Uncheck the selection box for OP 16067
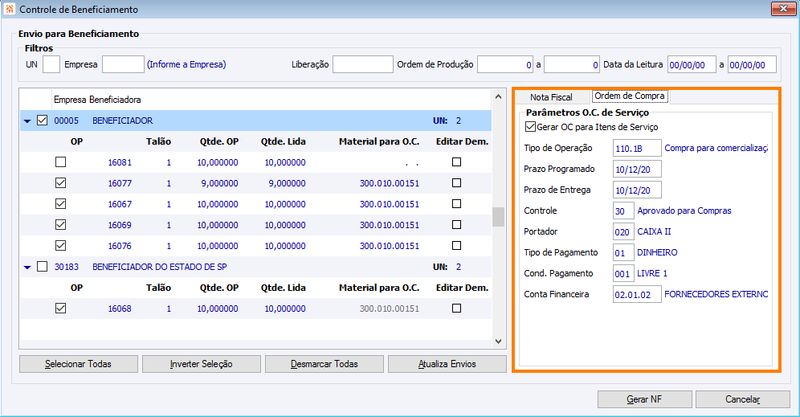This screenshot has width=800, height=417. 61,204
